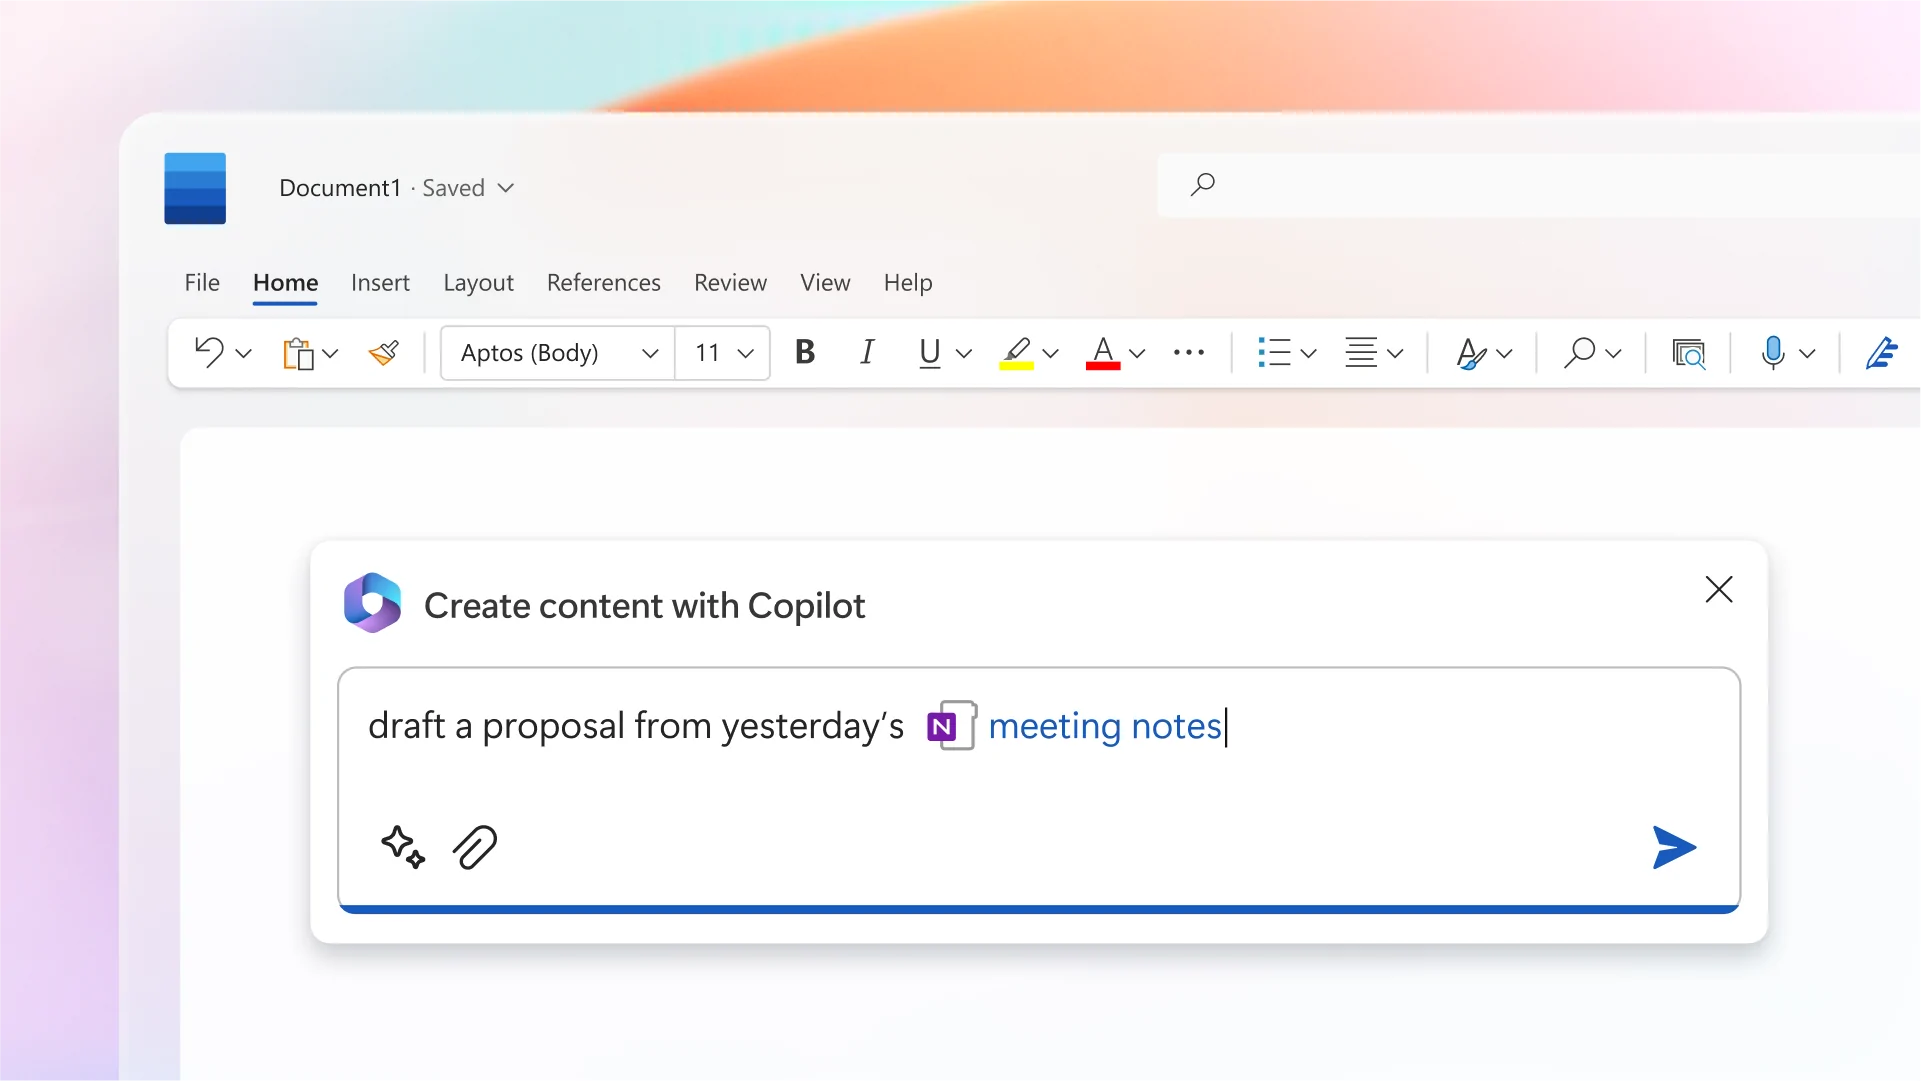Expand underline style options arrow
This screenshot has width=1921, height=1081.
point(964,353)
